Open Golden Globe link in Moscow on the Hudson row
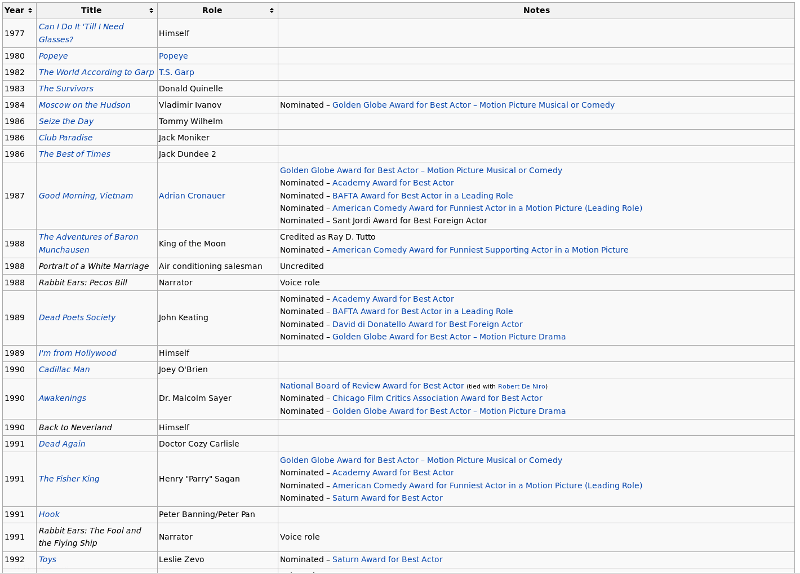Viewport: 800px width, 574px height. pyautogui.click(x=473, y=105)
